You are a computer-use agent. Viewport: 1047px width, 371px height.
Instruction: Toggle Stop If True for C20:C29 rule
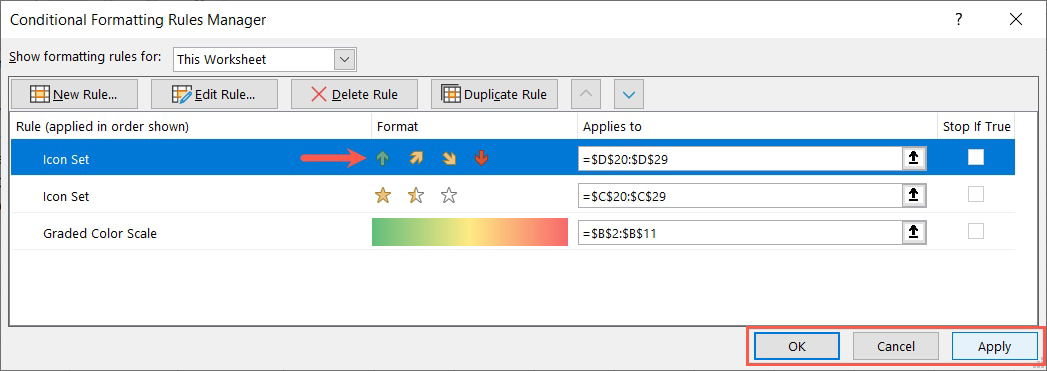(x=976, y=194)
